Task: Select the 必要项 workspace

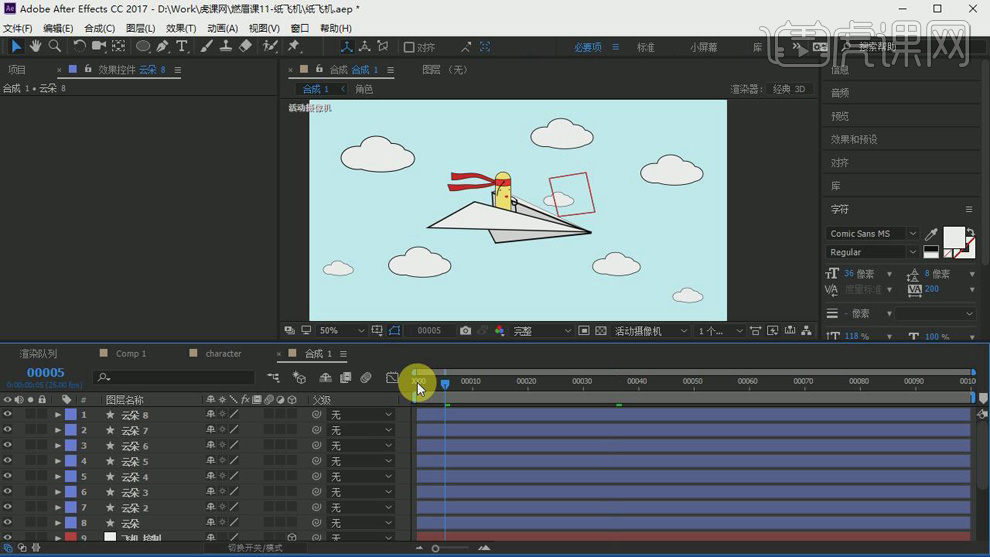Action: [x=588, y=47]
